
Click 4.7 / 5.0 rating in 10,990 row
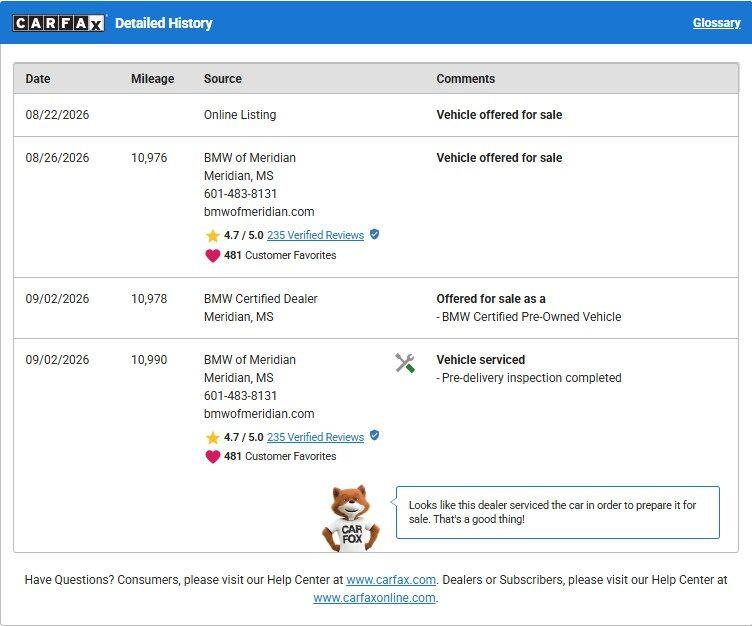click(x=244, y=437)
